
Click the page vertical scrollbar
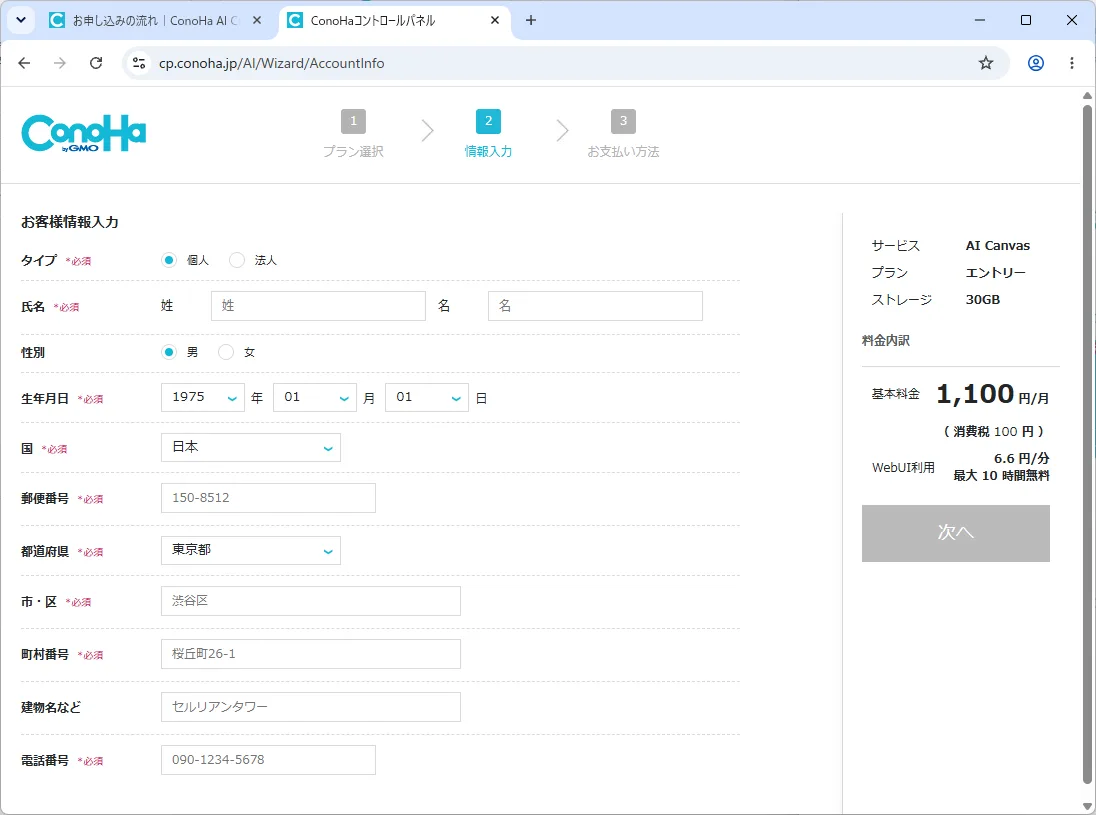coord(1087,444)
